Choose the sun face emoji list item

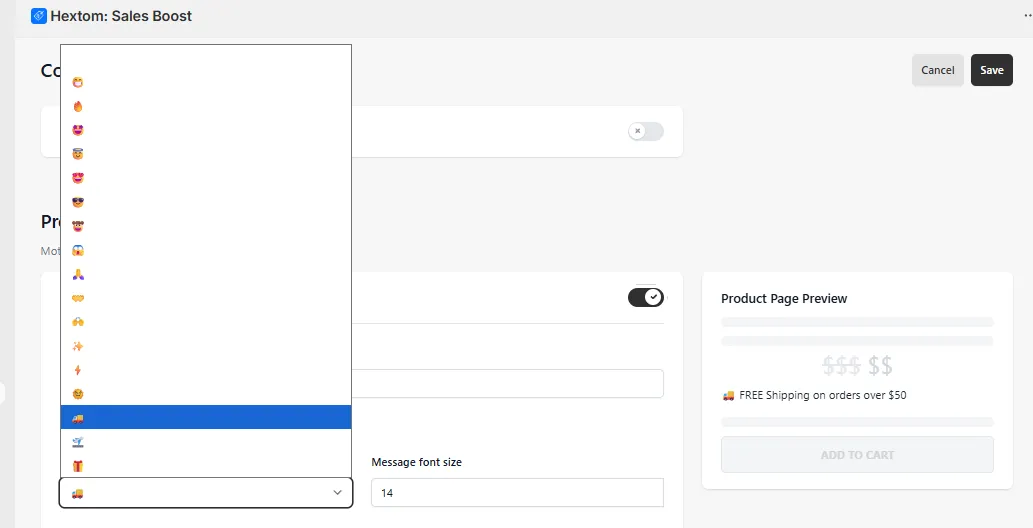(206, 394)
